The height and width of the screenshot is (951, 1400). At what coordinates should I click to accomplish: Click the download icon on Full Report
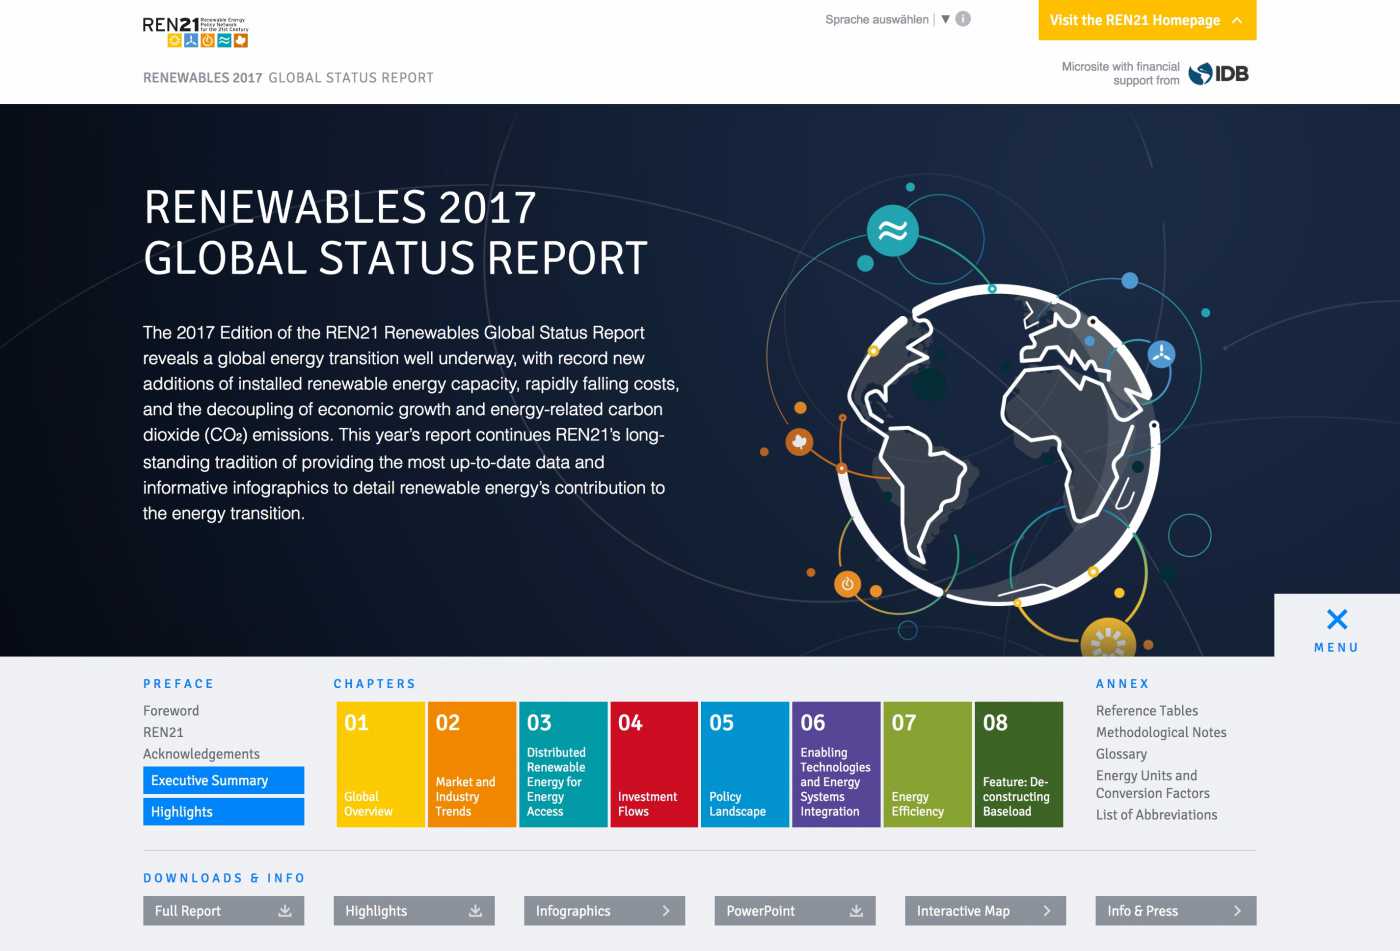[x=285, y=911]
